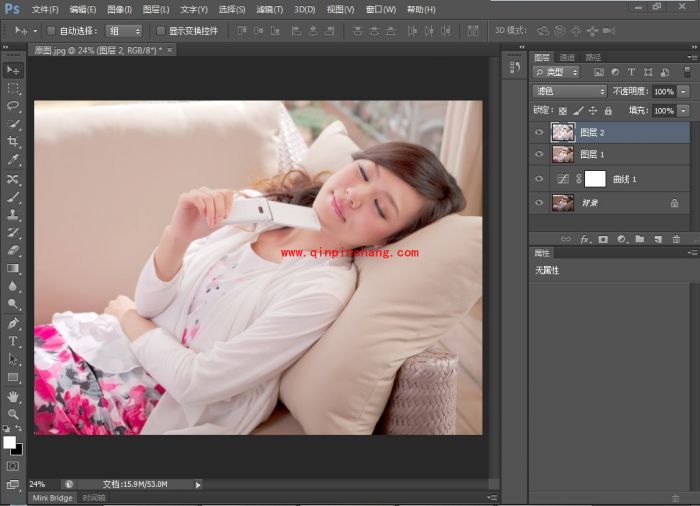700x506 pixels.
Task: Toggle visibility of 曲线 1 layer
Action: point(540,179)
